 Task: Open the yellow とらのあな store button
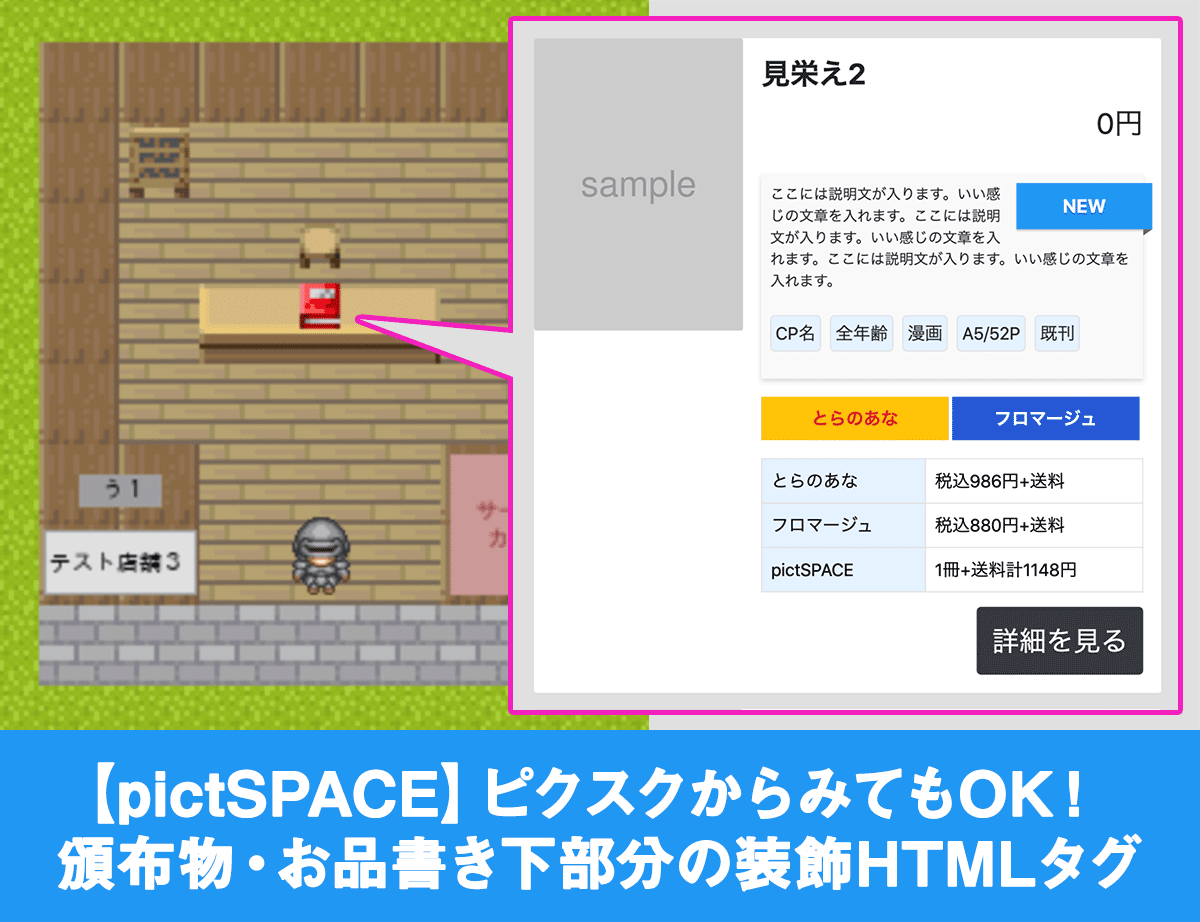point(854,419)
